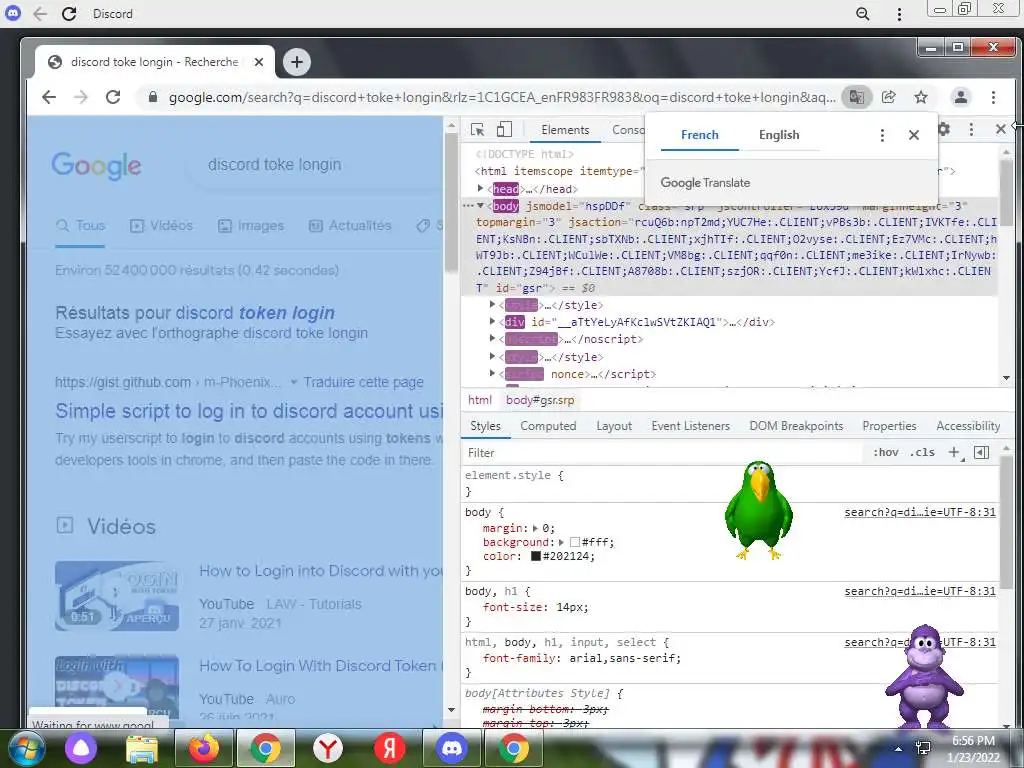
Task: Open the Chrome three-dot menu
Action: point(993,97)
